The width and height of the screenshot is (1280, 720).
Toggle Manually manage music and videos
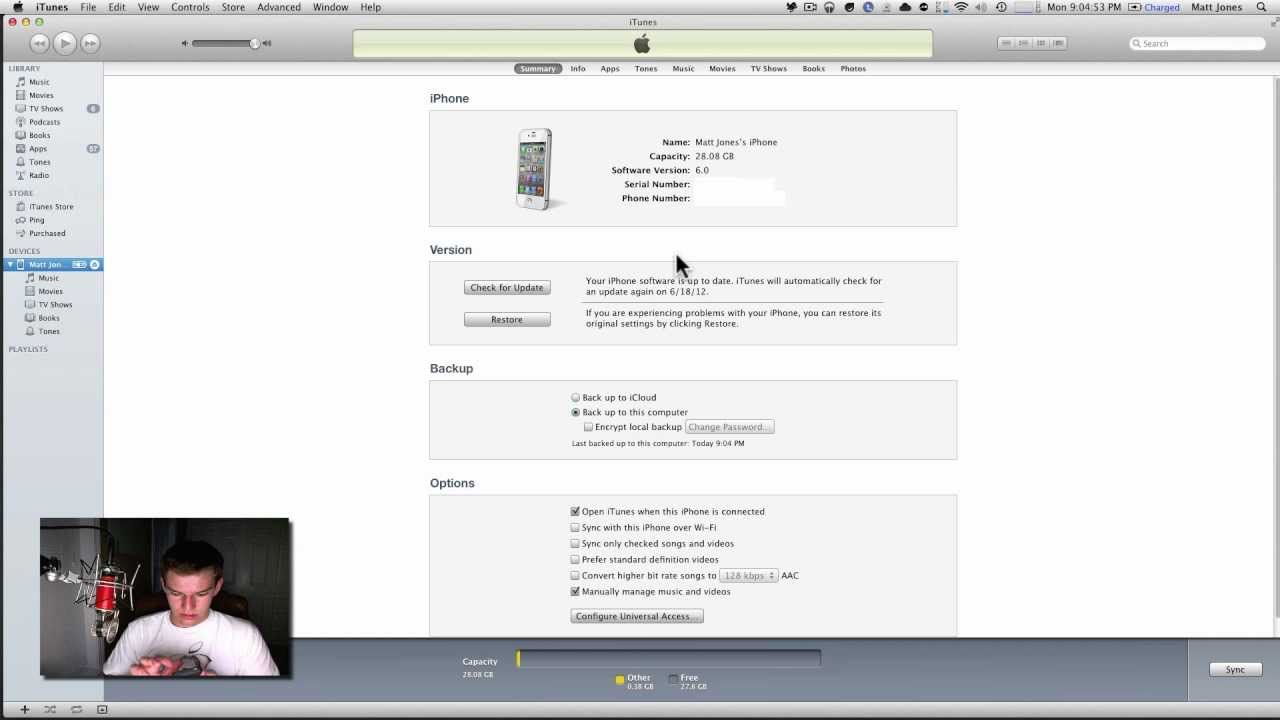[x=575, y=591]
